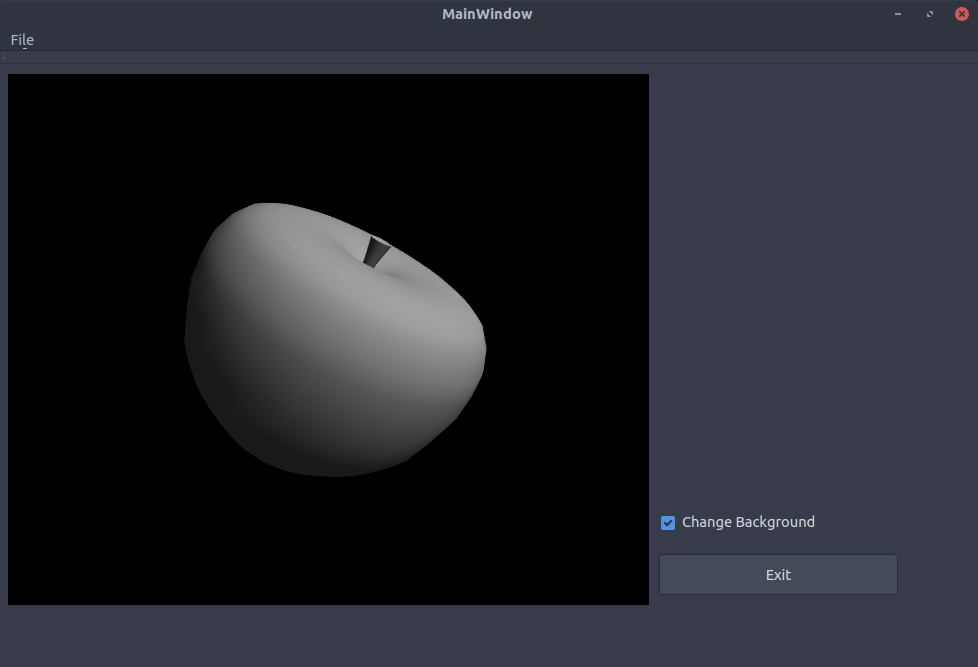This screenshot has width=978, height=667.
Task: Click the Change Background label text
Action: [747, 522]
